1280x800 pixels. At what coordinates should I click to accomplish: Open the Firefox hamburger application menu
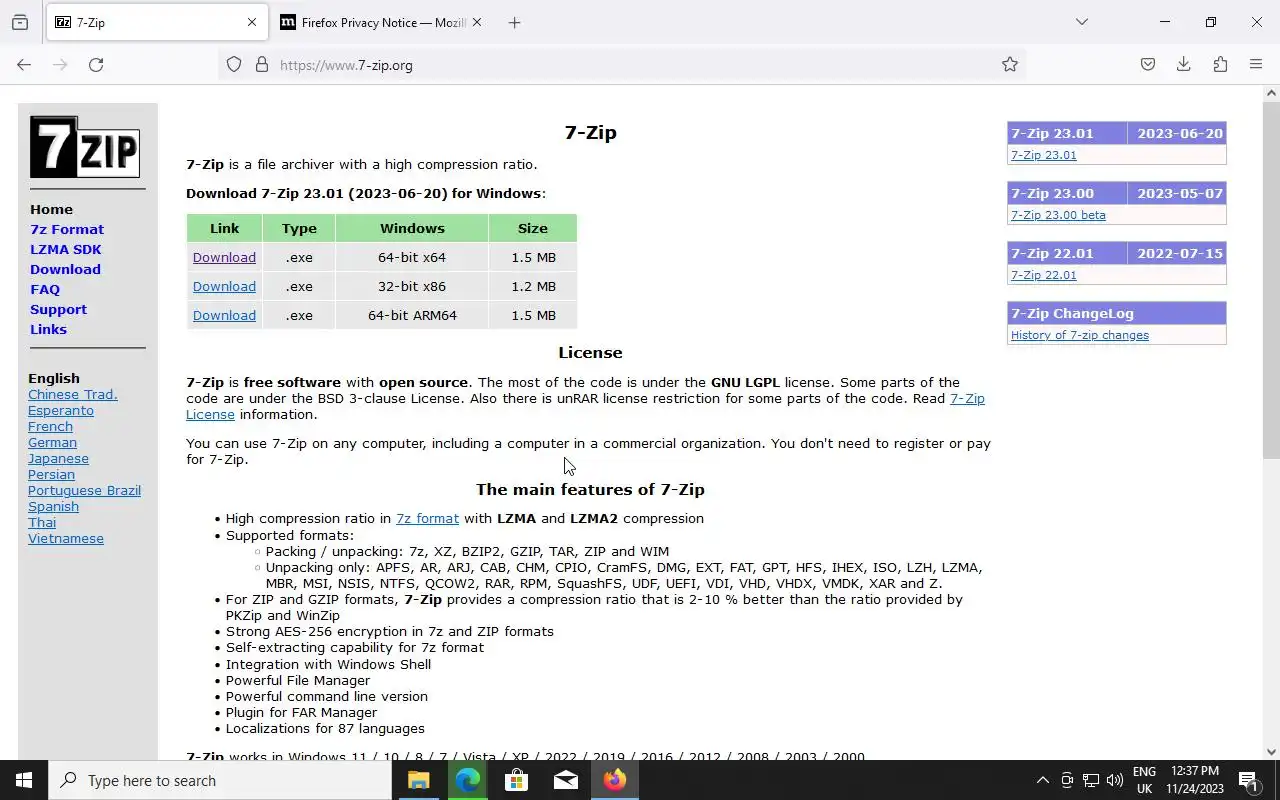pos(1256,65)
